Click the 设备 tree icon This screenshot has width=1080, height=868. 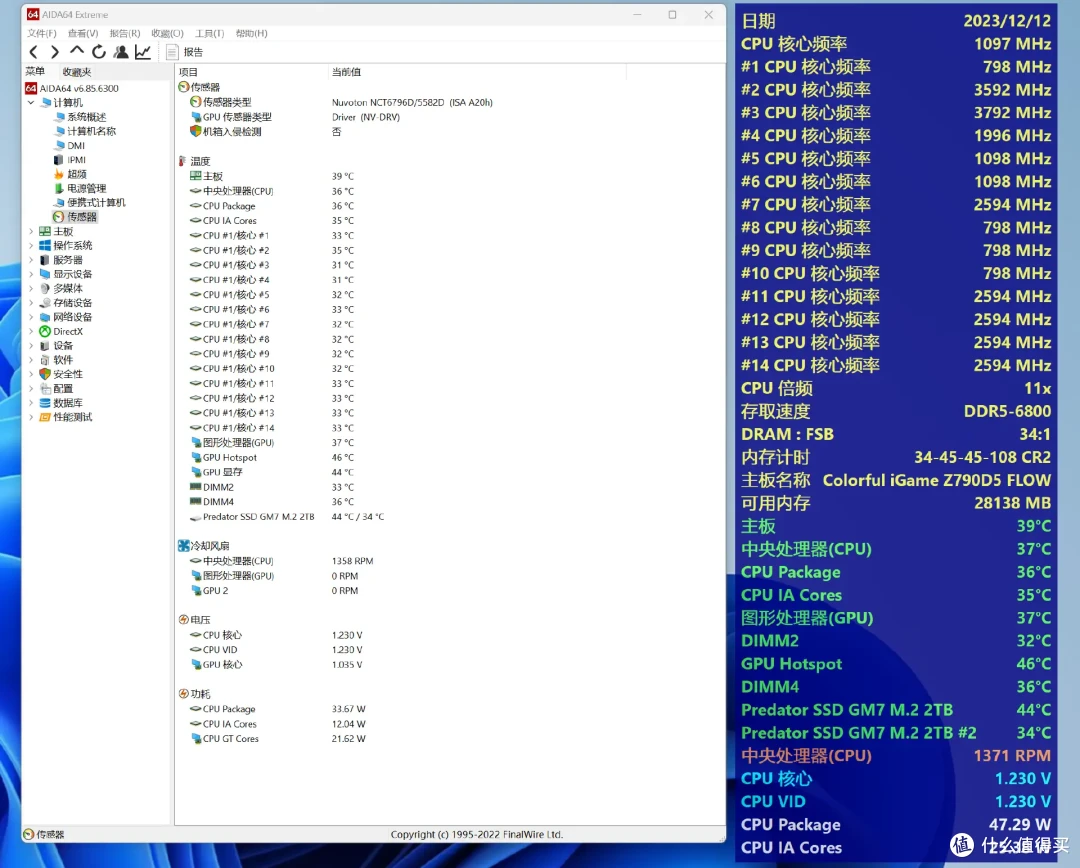(x=45, y=346)
